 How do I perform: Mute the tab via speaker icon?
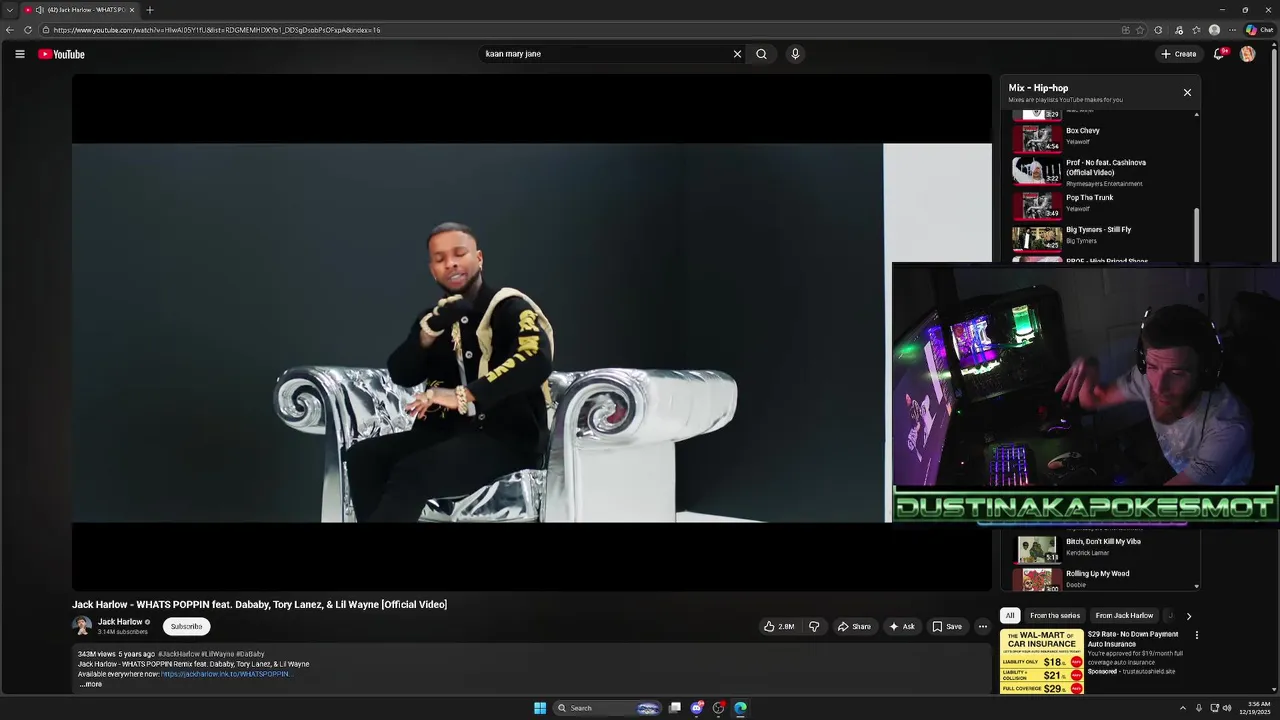coord(39,10)
